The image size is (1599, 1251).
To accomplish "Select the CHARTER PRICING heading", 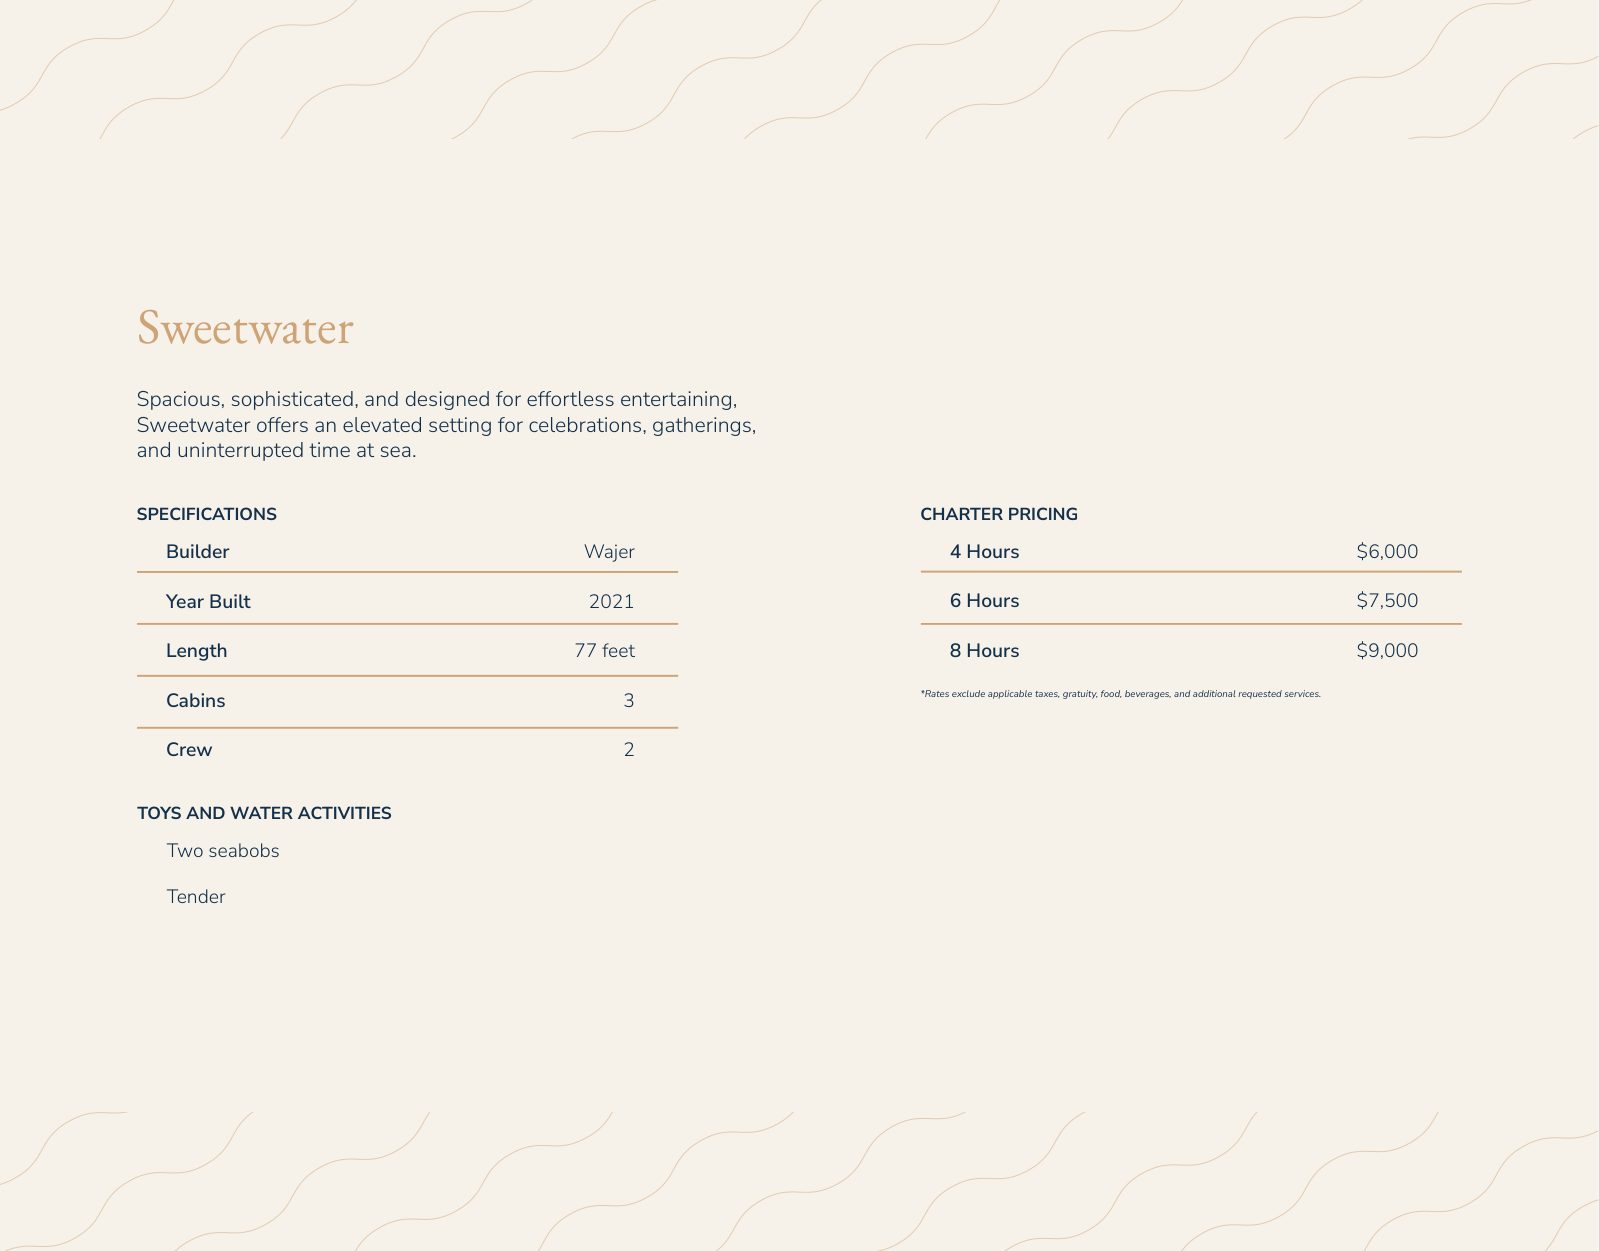I will pos(999,514).
